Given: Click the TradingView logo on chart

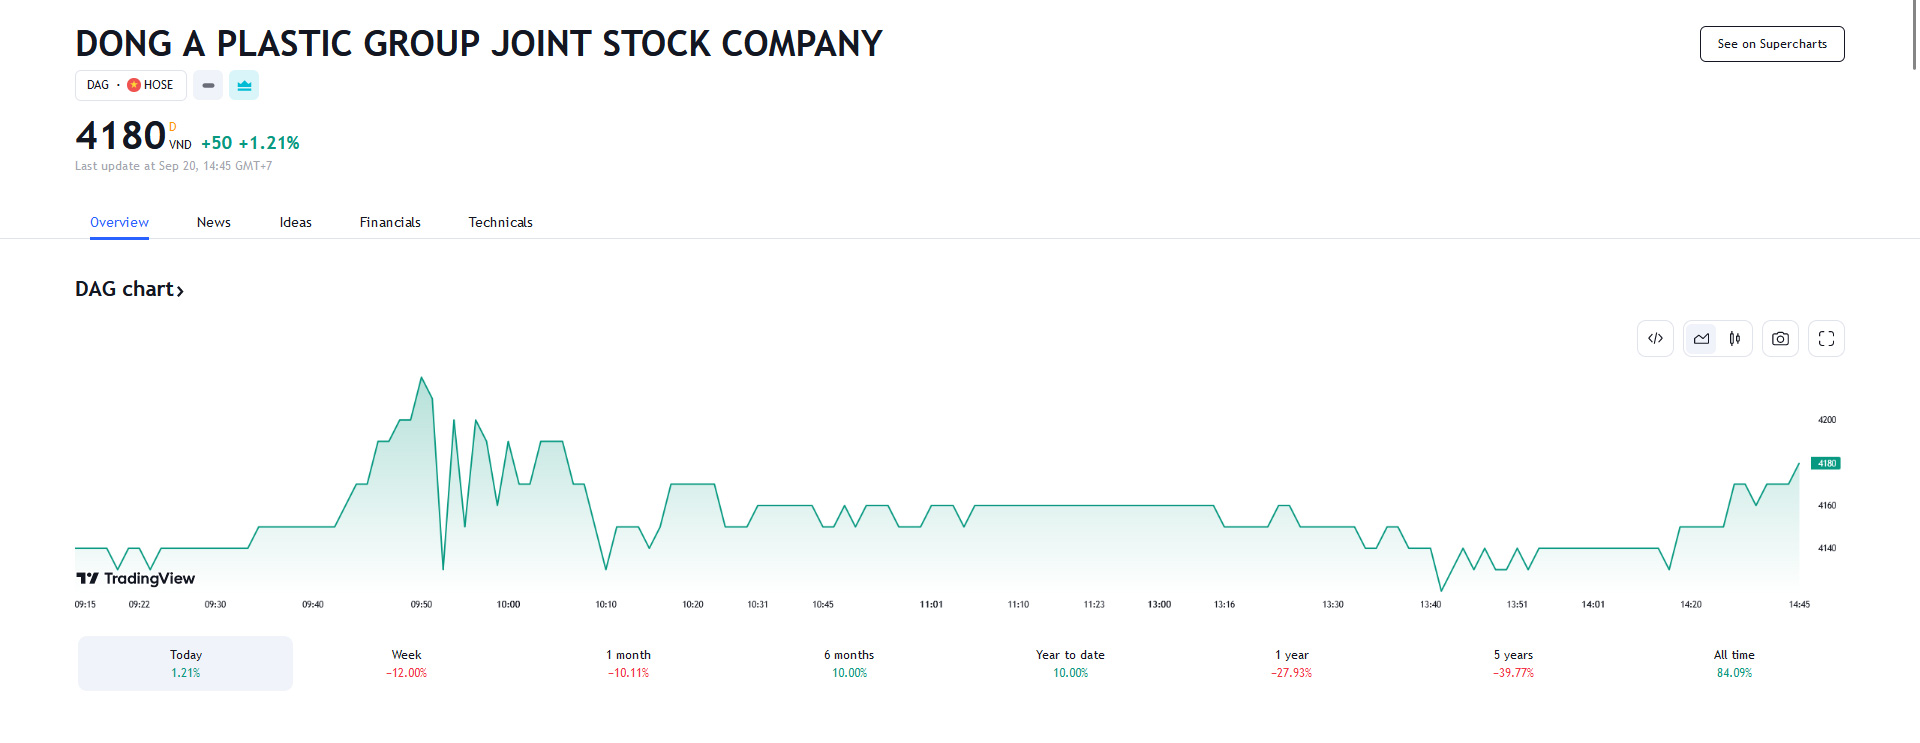Looking at the screenshot, I should pos(136,578).
